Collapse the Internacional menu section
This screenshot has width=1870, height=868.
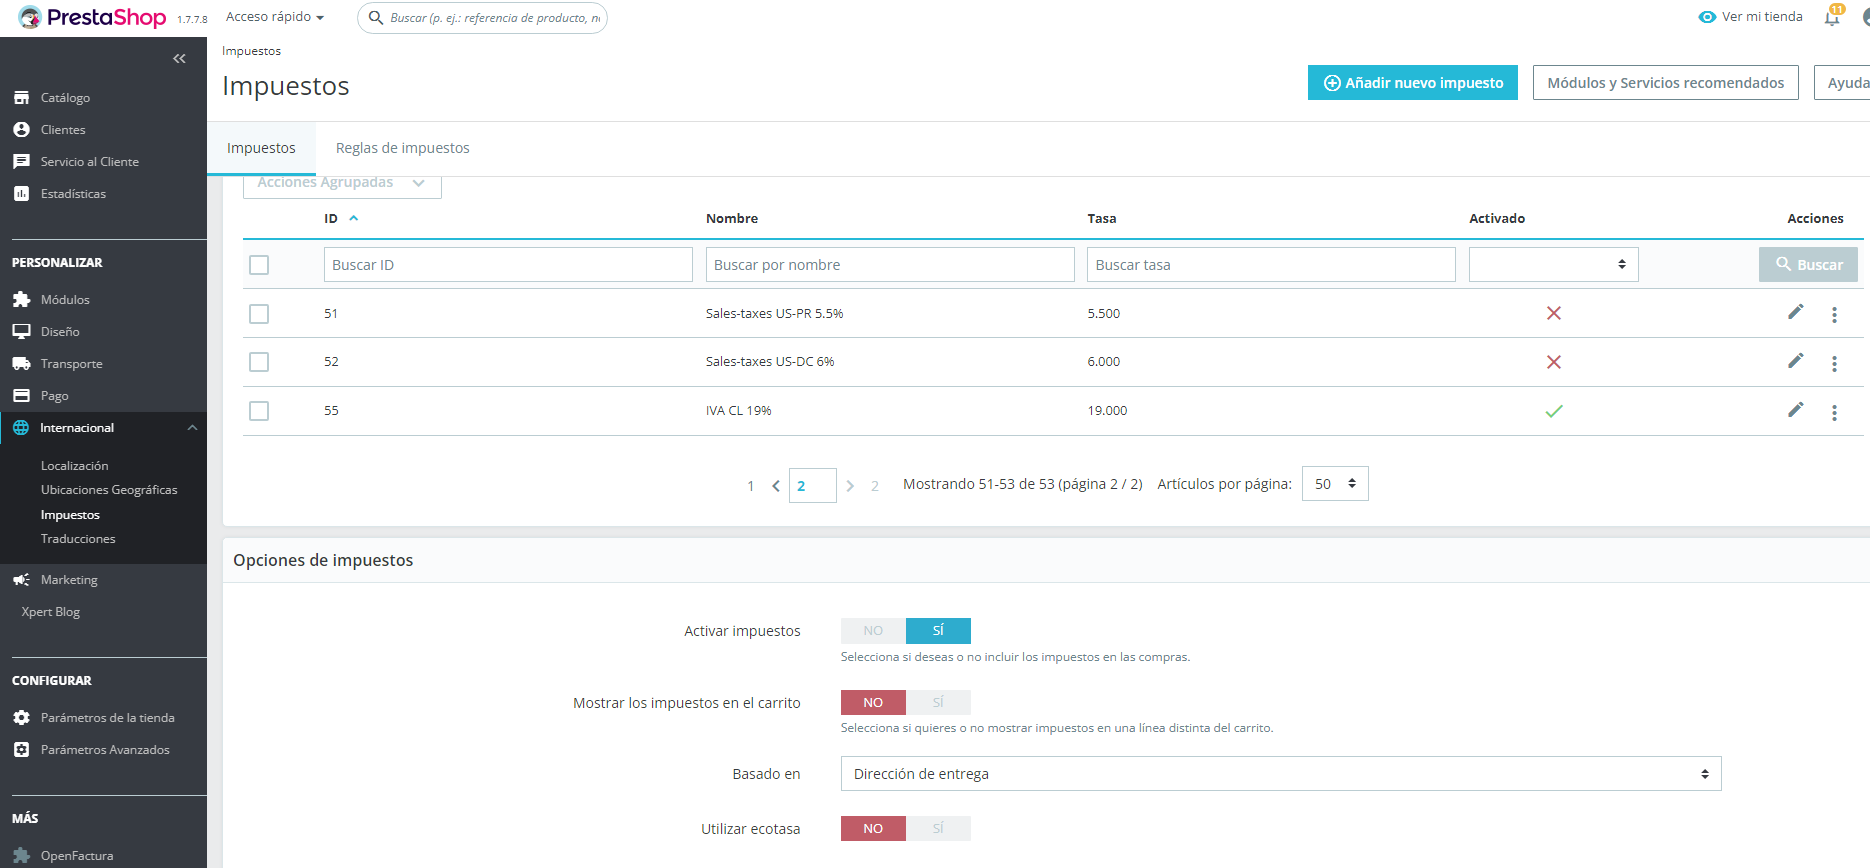[192, 428]
